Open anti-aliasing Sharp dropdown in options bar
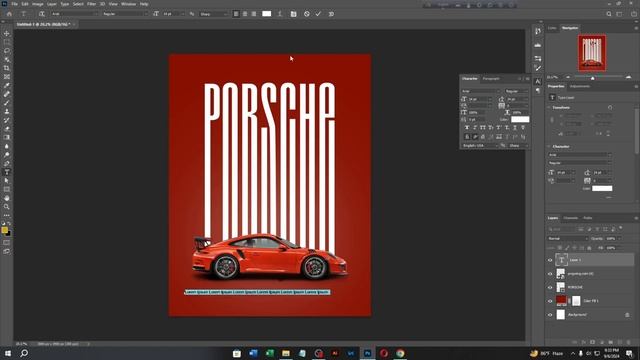 coord(213,14)
